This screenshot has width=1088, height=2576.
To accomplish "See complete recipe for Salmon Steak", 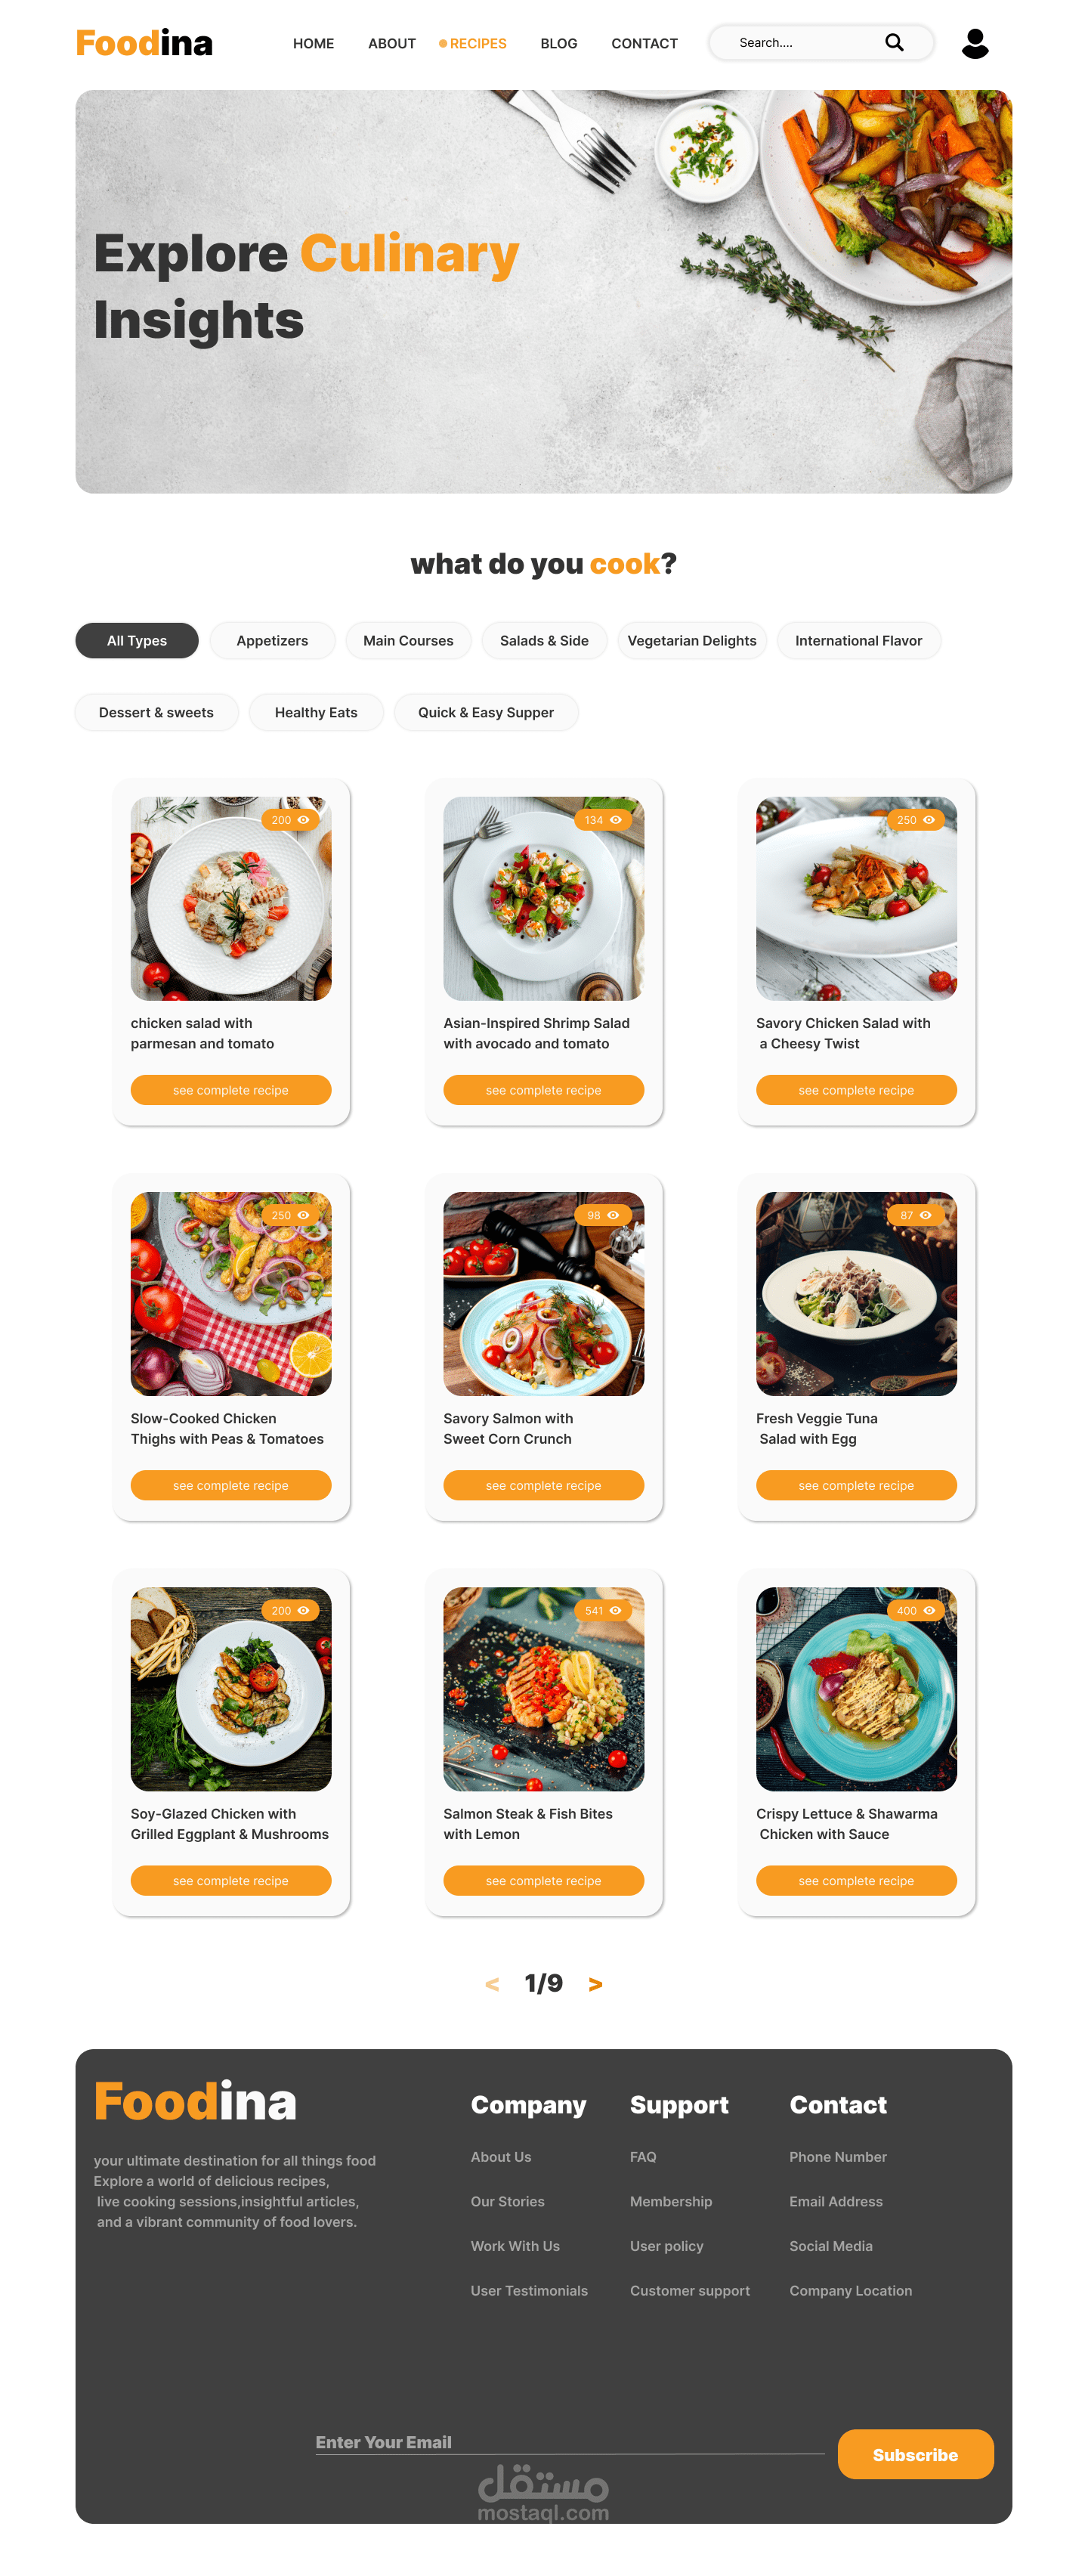I will pos(544,1881).
